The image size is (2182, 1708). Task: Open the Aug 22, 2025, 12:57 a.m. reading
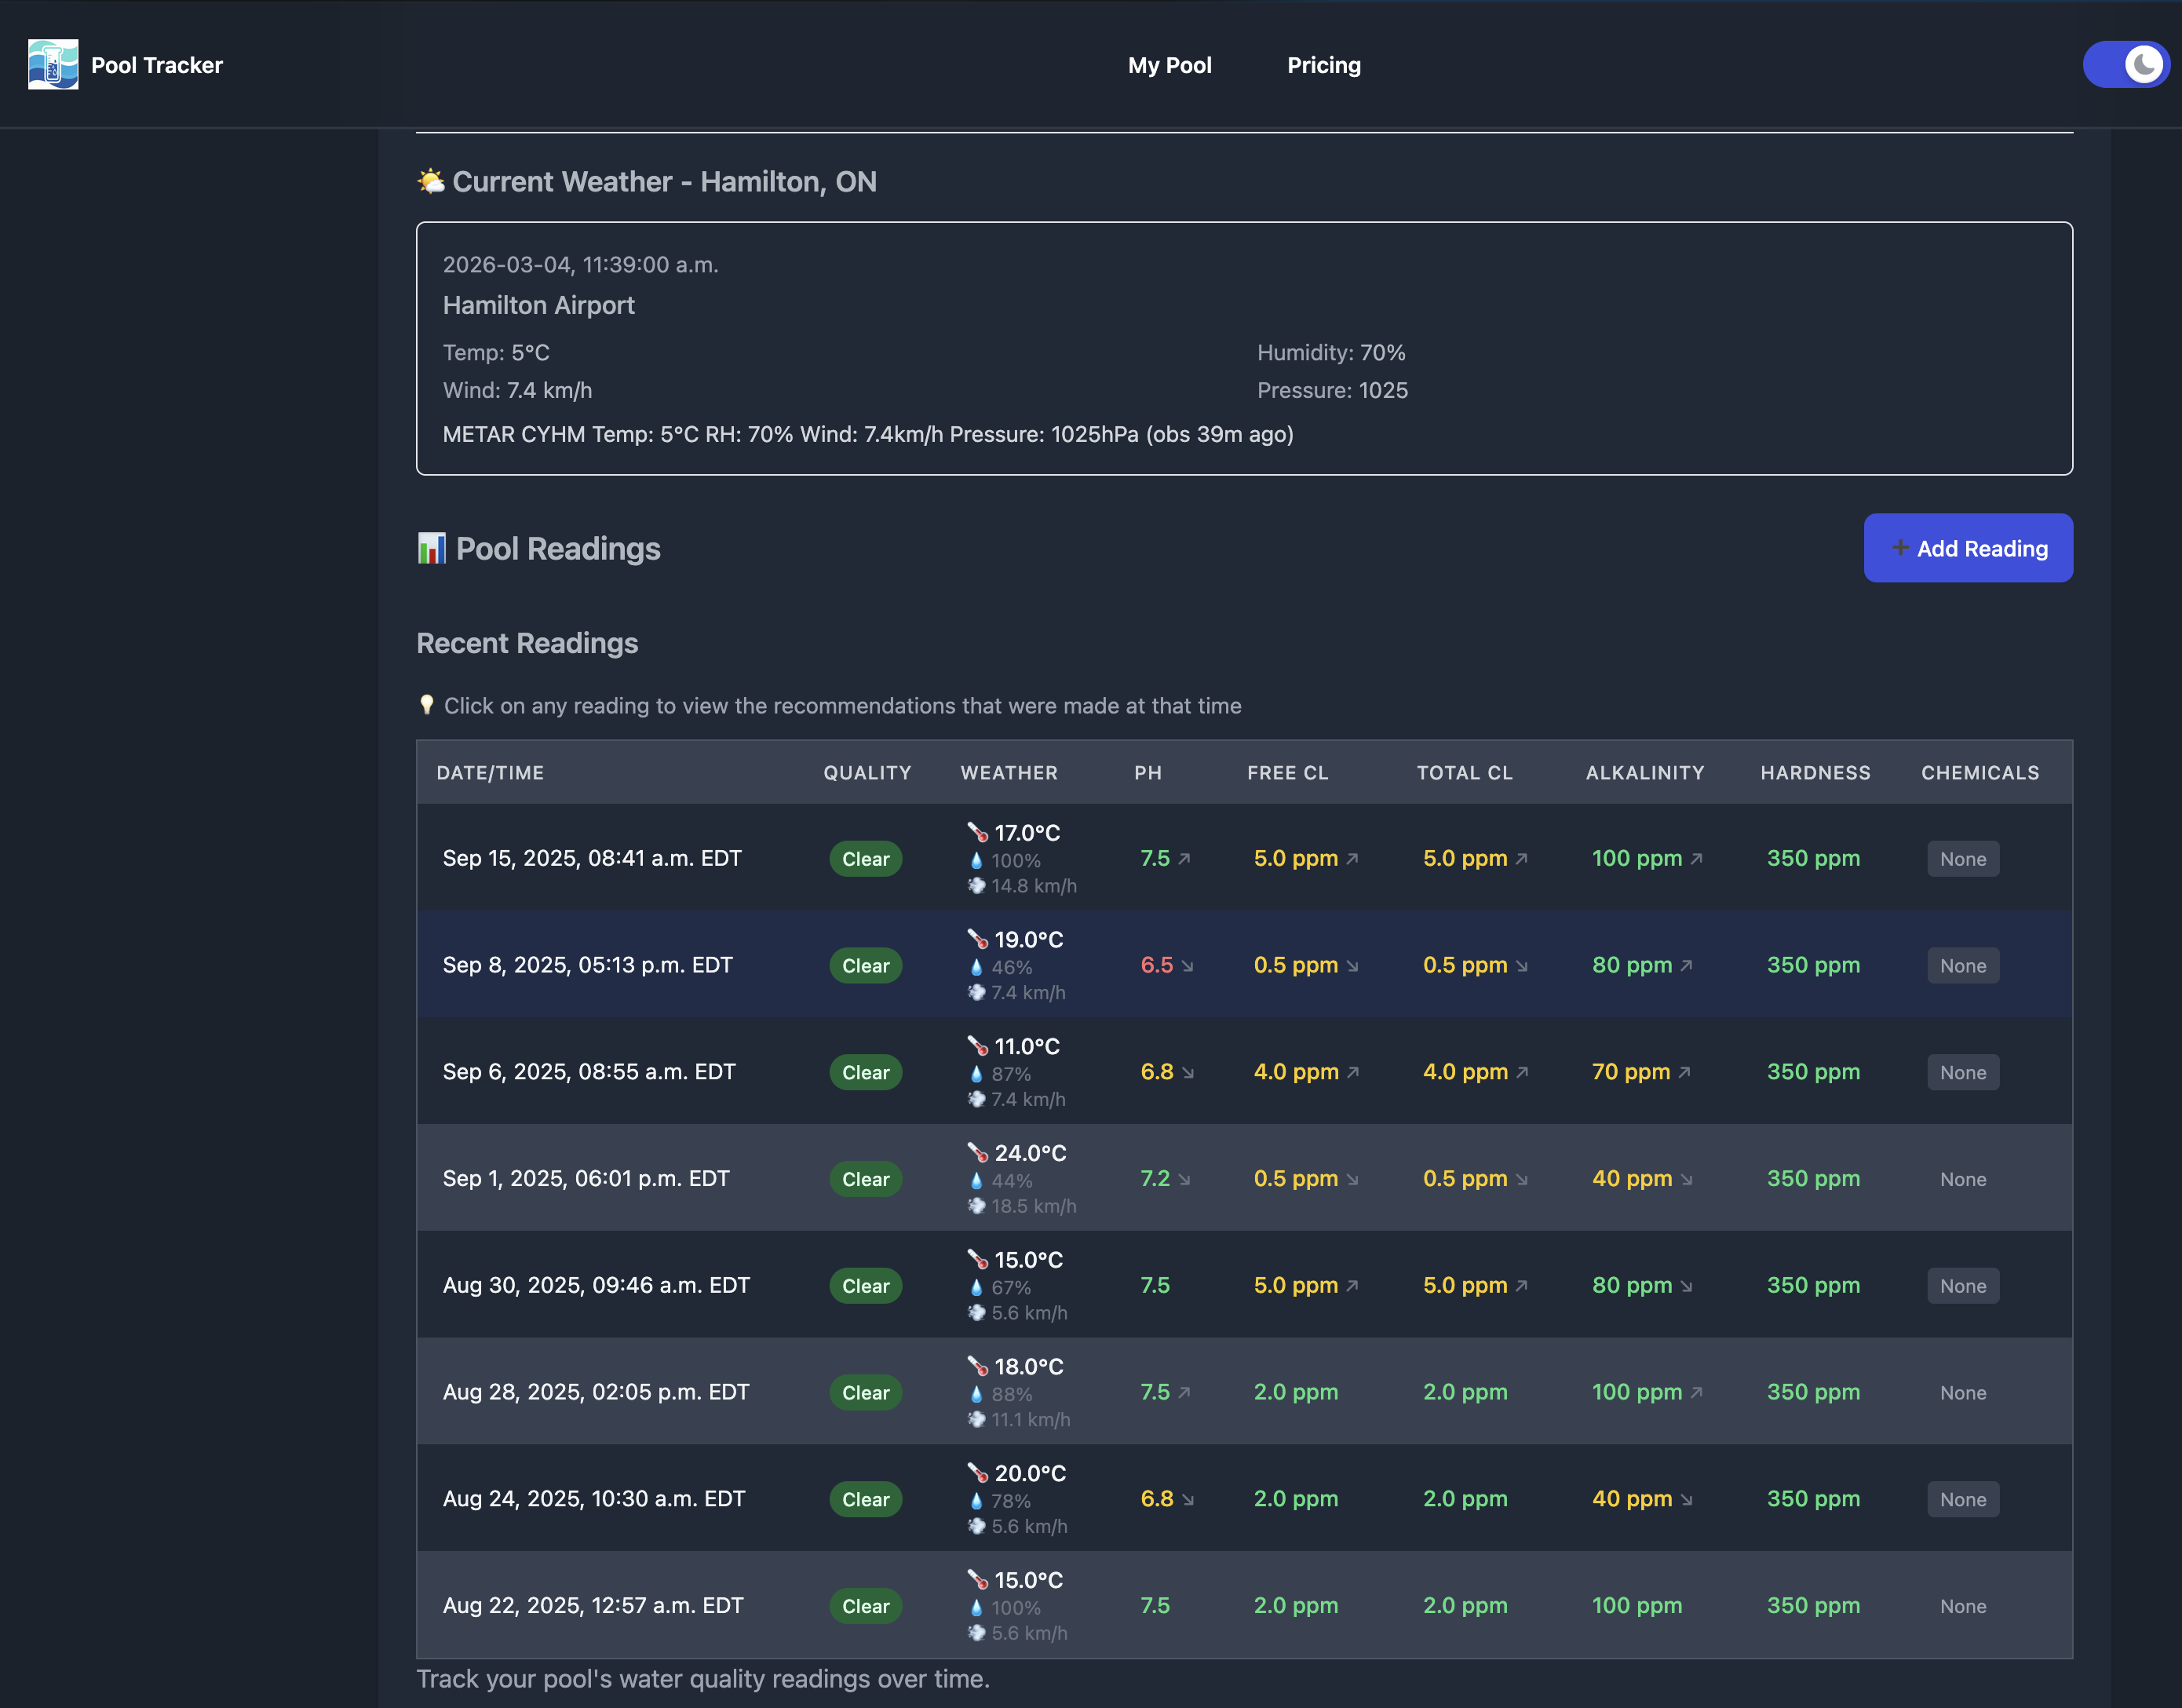point(1244,1605)
